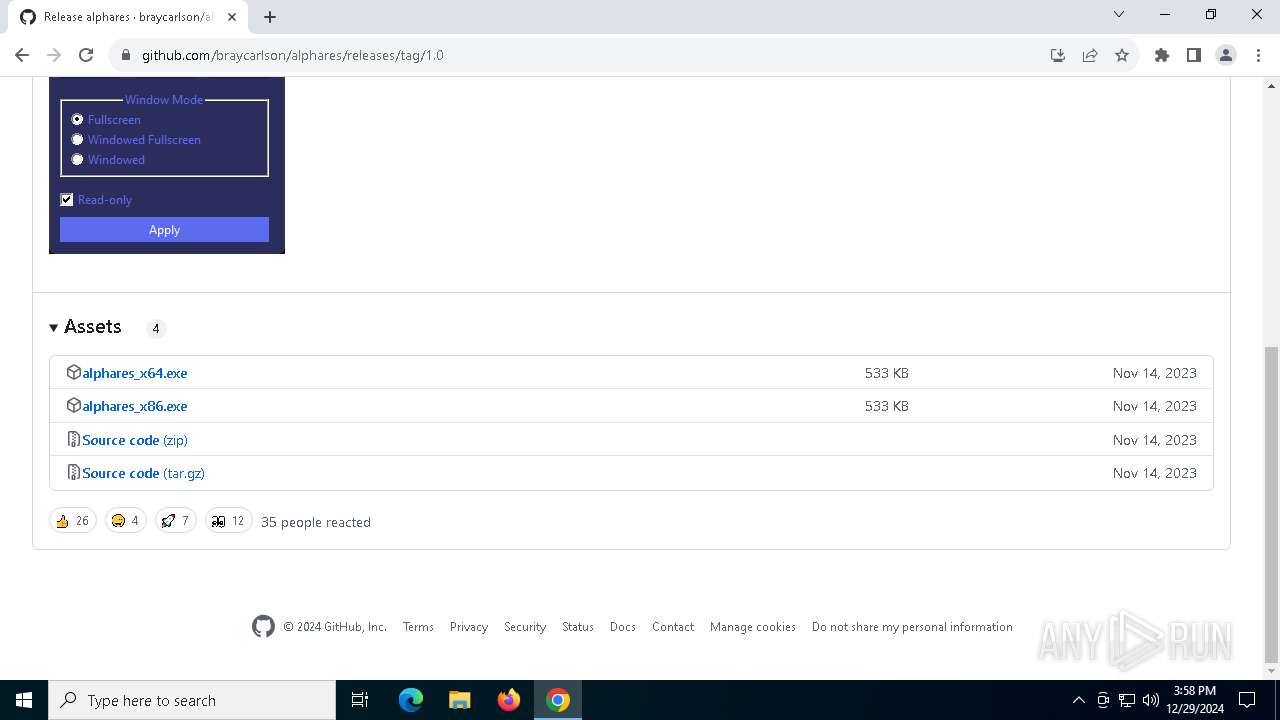Image resolution: width=1280 pixels, height=720 pixels.
Task: Download Source code (zip)
Action: tap(135, 440)
